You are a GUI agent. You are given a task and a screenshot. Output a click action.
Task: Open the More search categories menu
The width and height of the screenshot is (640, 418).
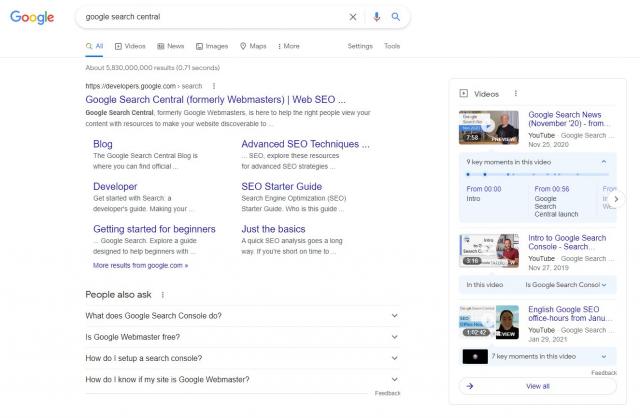click(x=287, y=46)
